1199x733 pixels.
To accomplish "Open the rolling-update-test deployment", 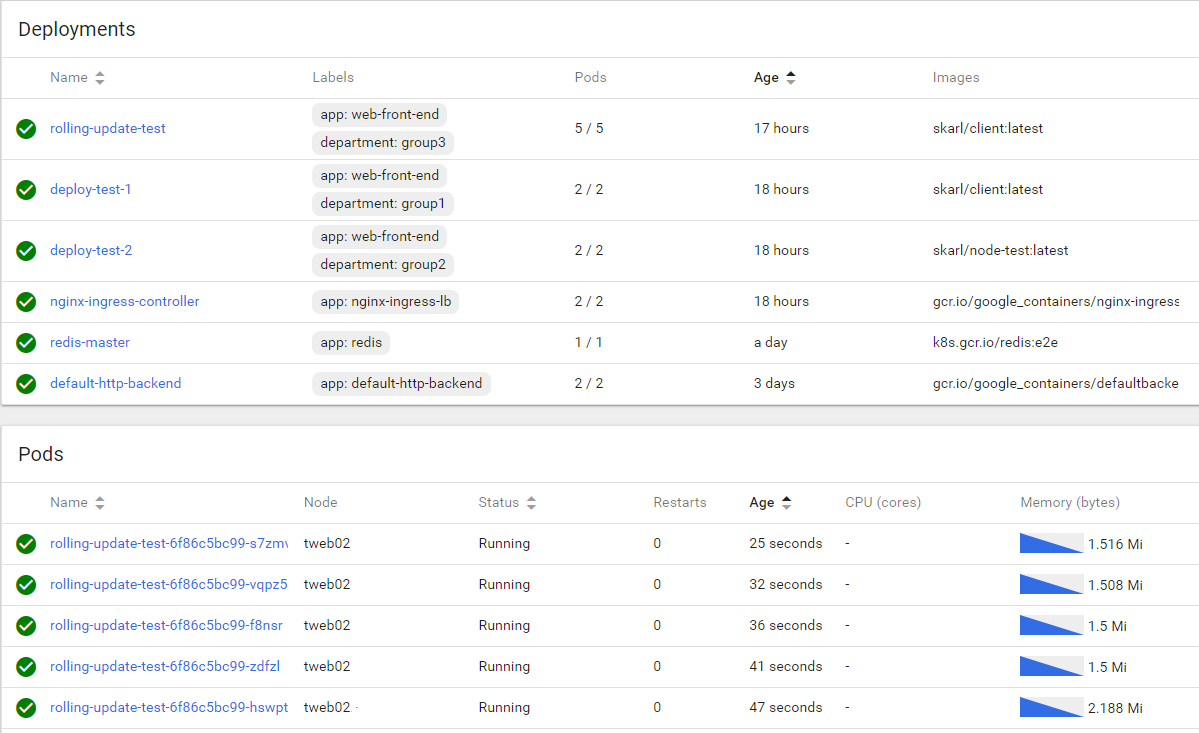I will coord(108,128).
